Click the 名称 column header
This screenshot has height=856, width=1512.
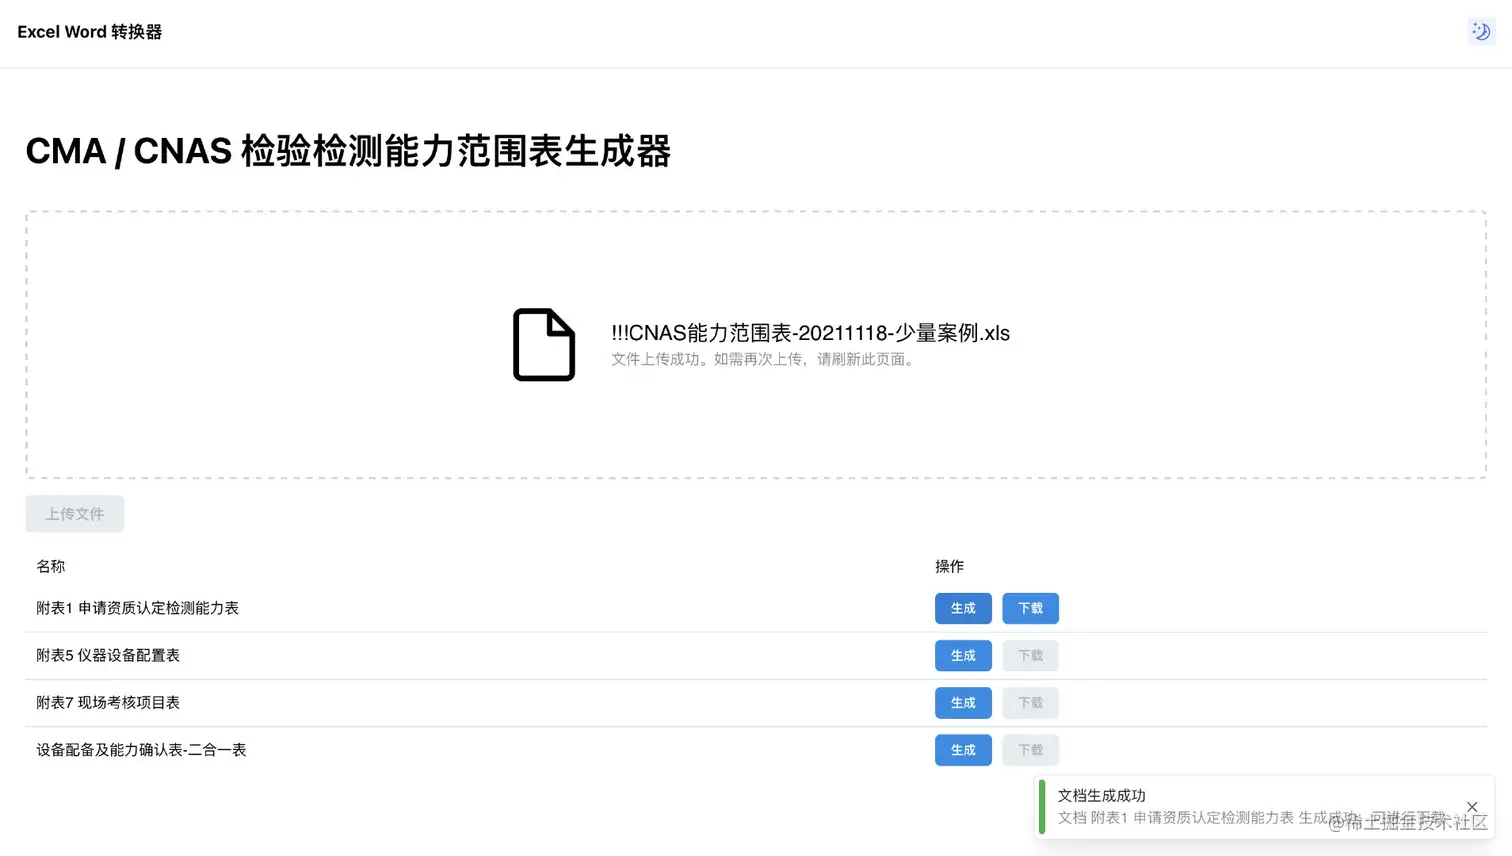pyautogui.click(x=51, y=566)
